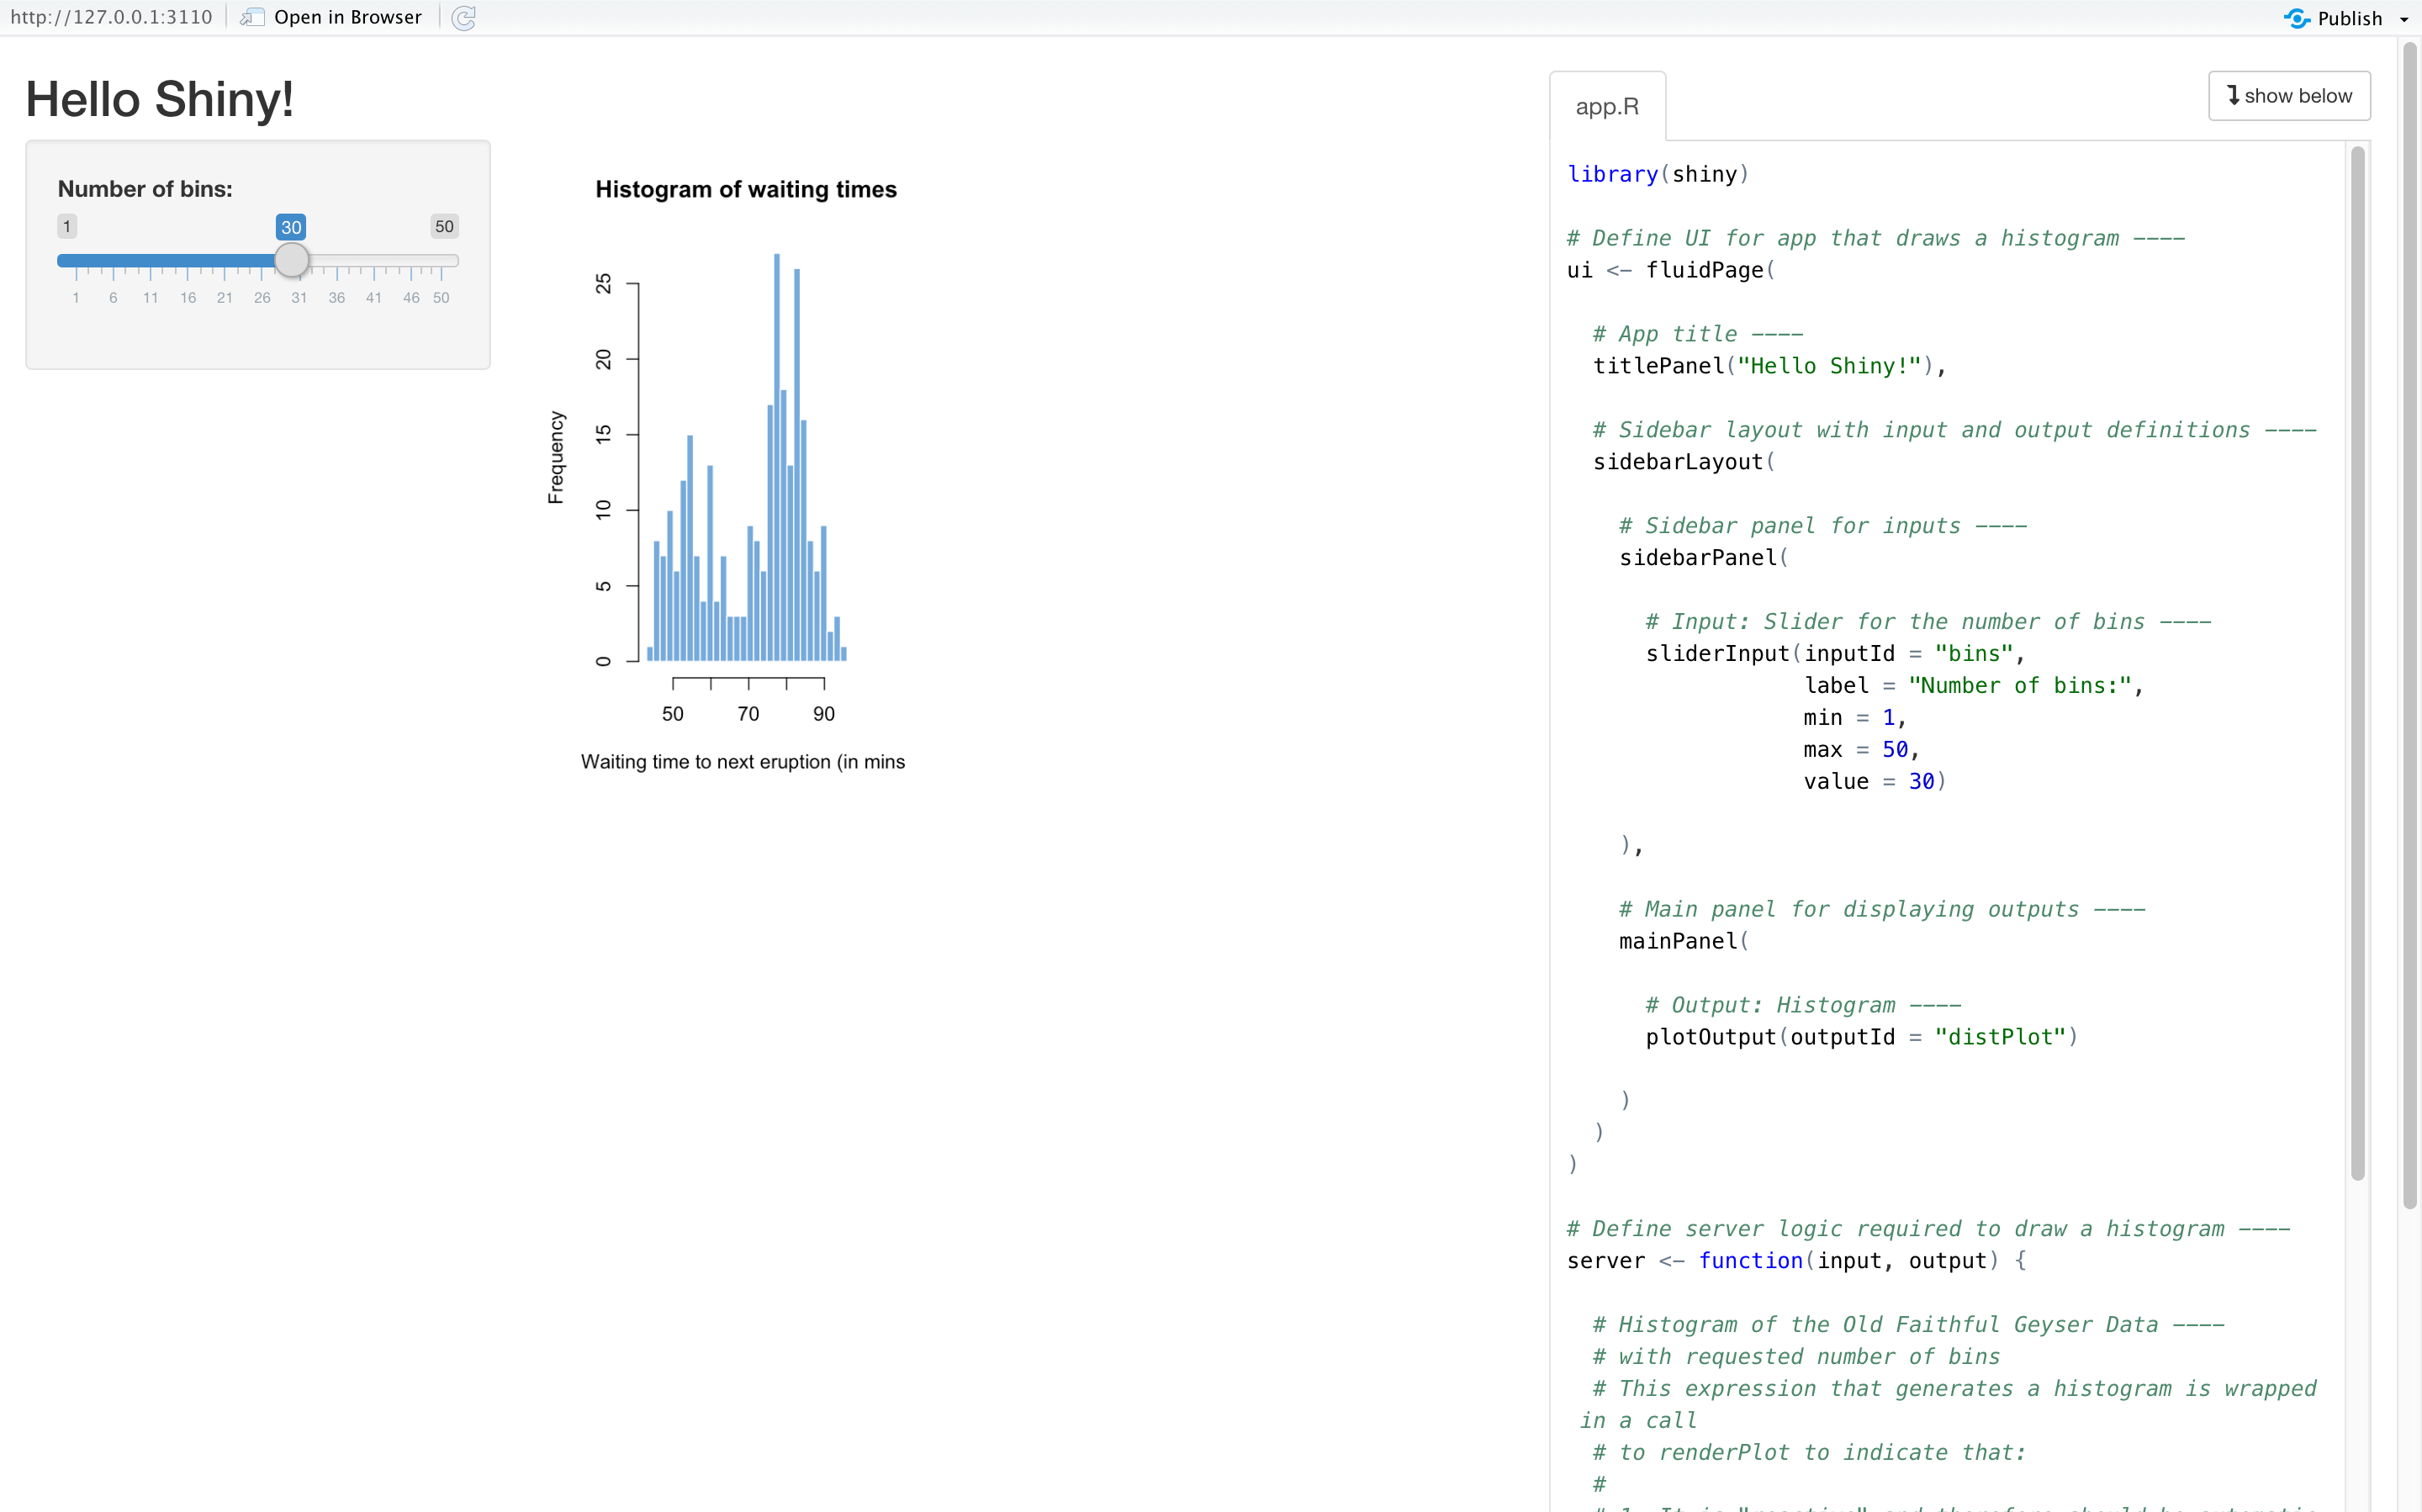The width and height of the screenshot is (2422, 1512).
Task: Click the server <- function(input, output) line
Action: click(1797, 1261)
